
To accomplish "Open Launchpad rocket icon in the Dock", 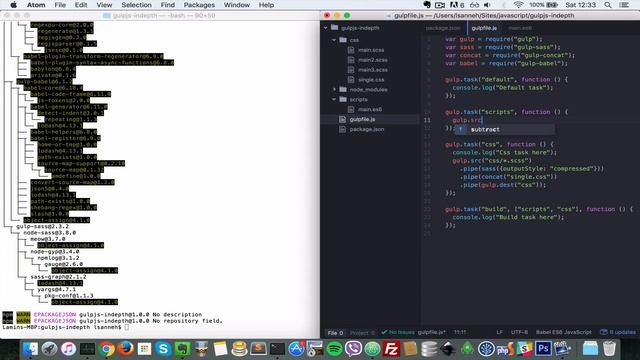I will 49,349.
